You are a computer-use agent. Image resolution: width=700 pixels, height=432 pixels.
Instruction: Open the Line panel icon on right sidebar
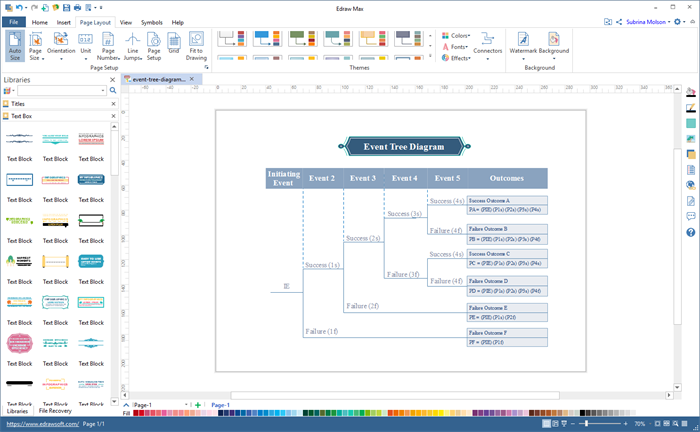tap(691, 108)
